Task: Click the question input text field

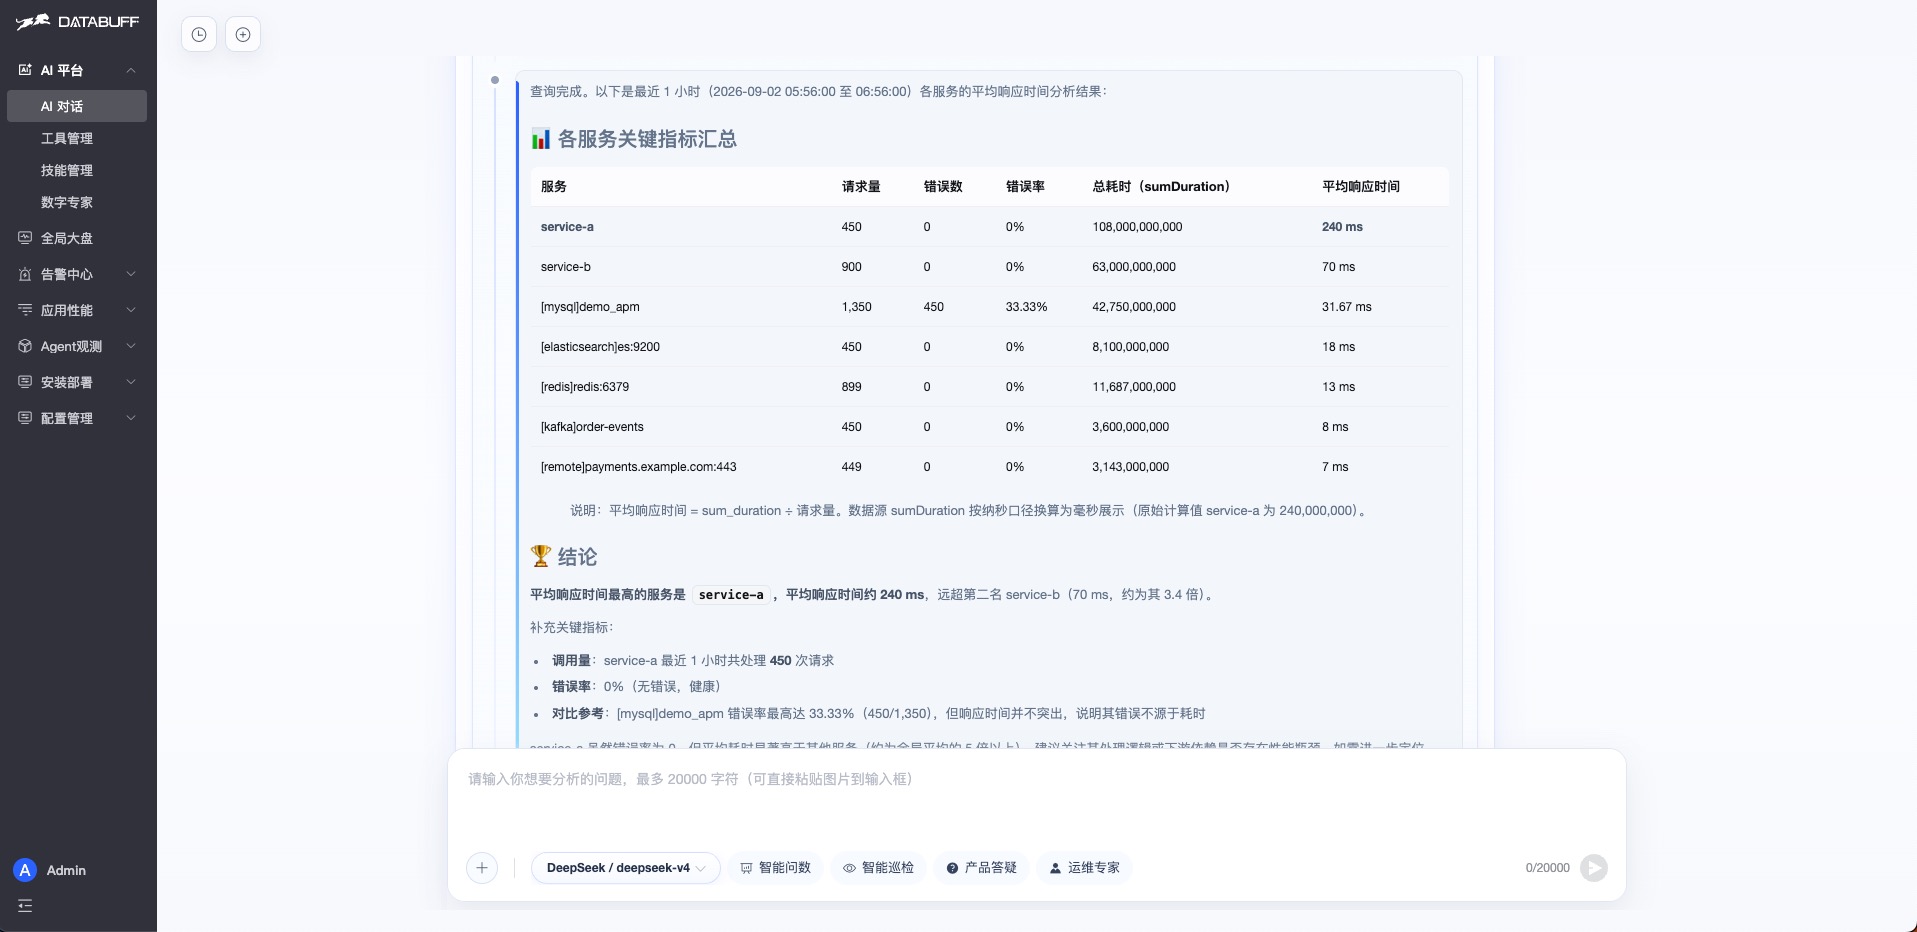Action: 1036,800
